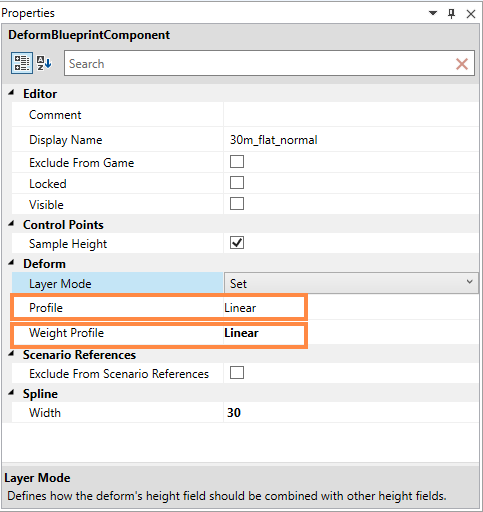Toggle Exclude From Game checkbox
483x512 pixels.
tap(237, 162)
